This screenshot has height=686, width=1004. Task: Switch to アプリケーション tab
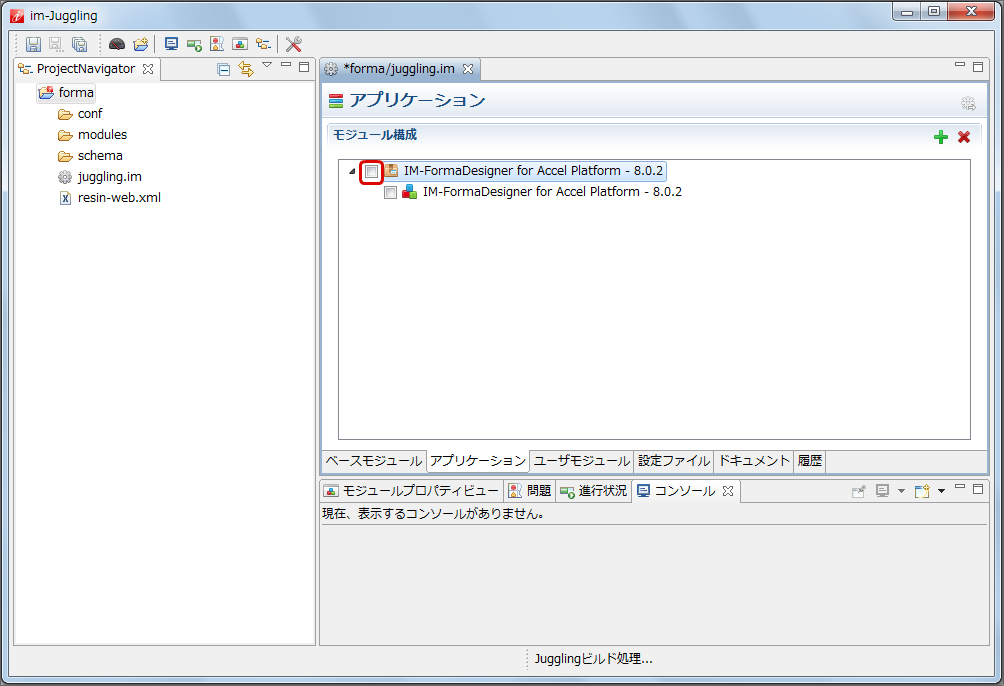click(x=478, y=461)
